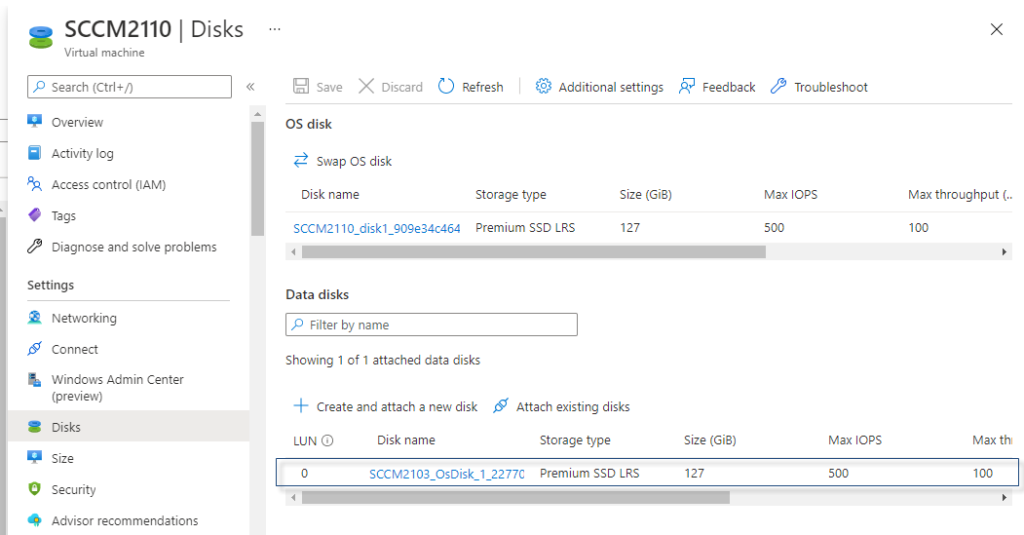
Task: Open Additional settings gear icon
Action: point(543,86)
